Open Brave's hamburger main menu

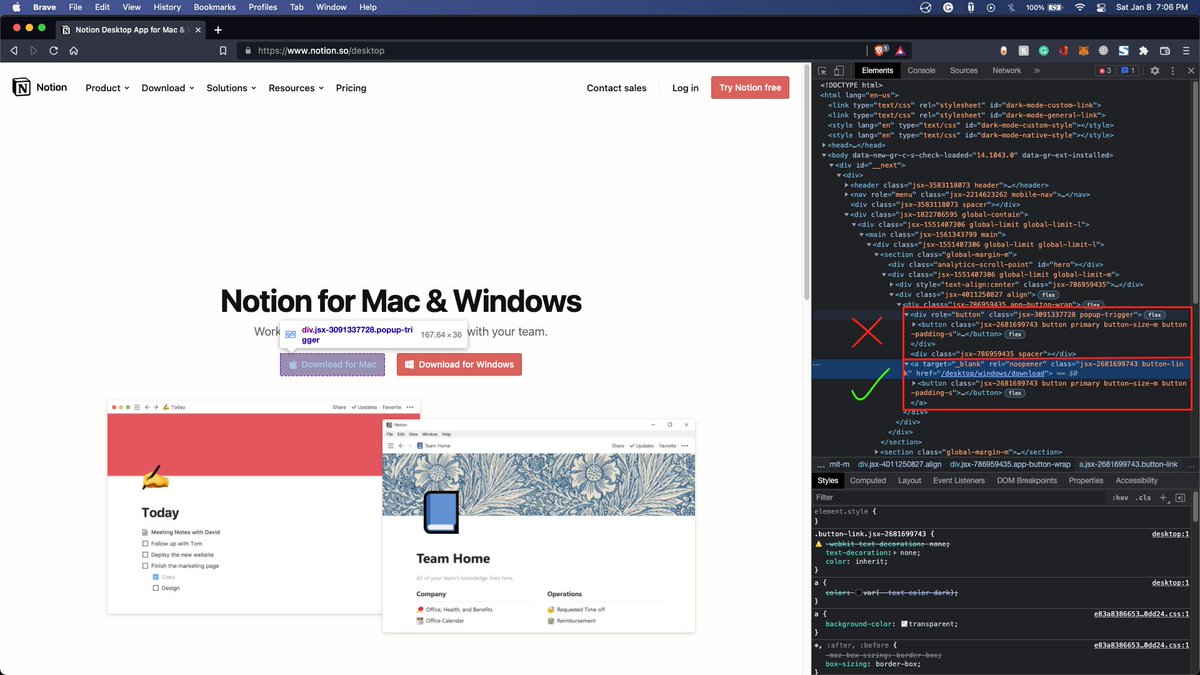[1187, 51]
